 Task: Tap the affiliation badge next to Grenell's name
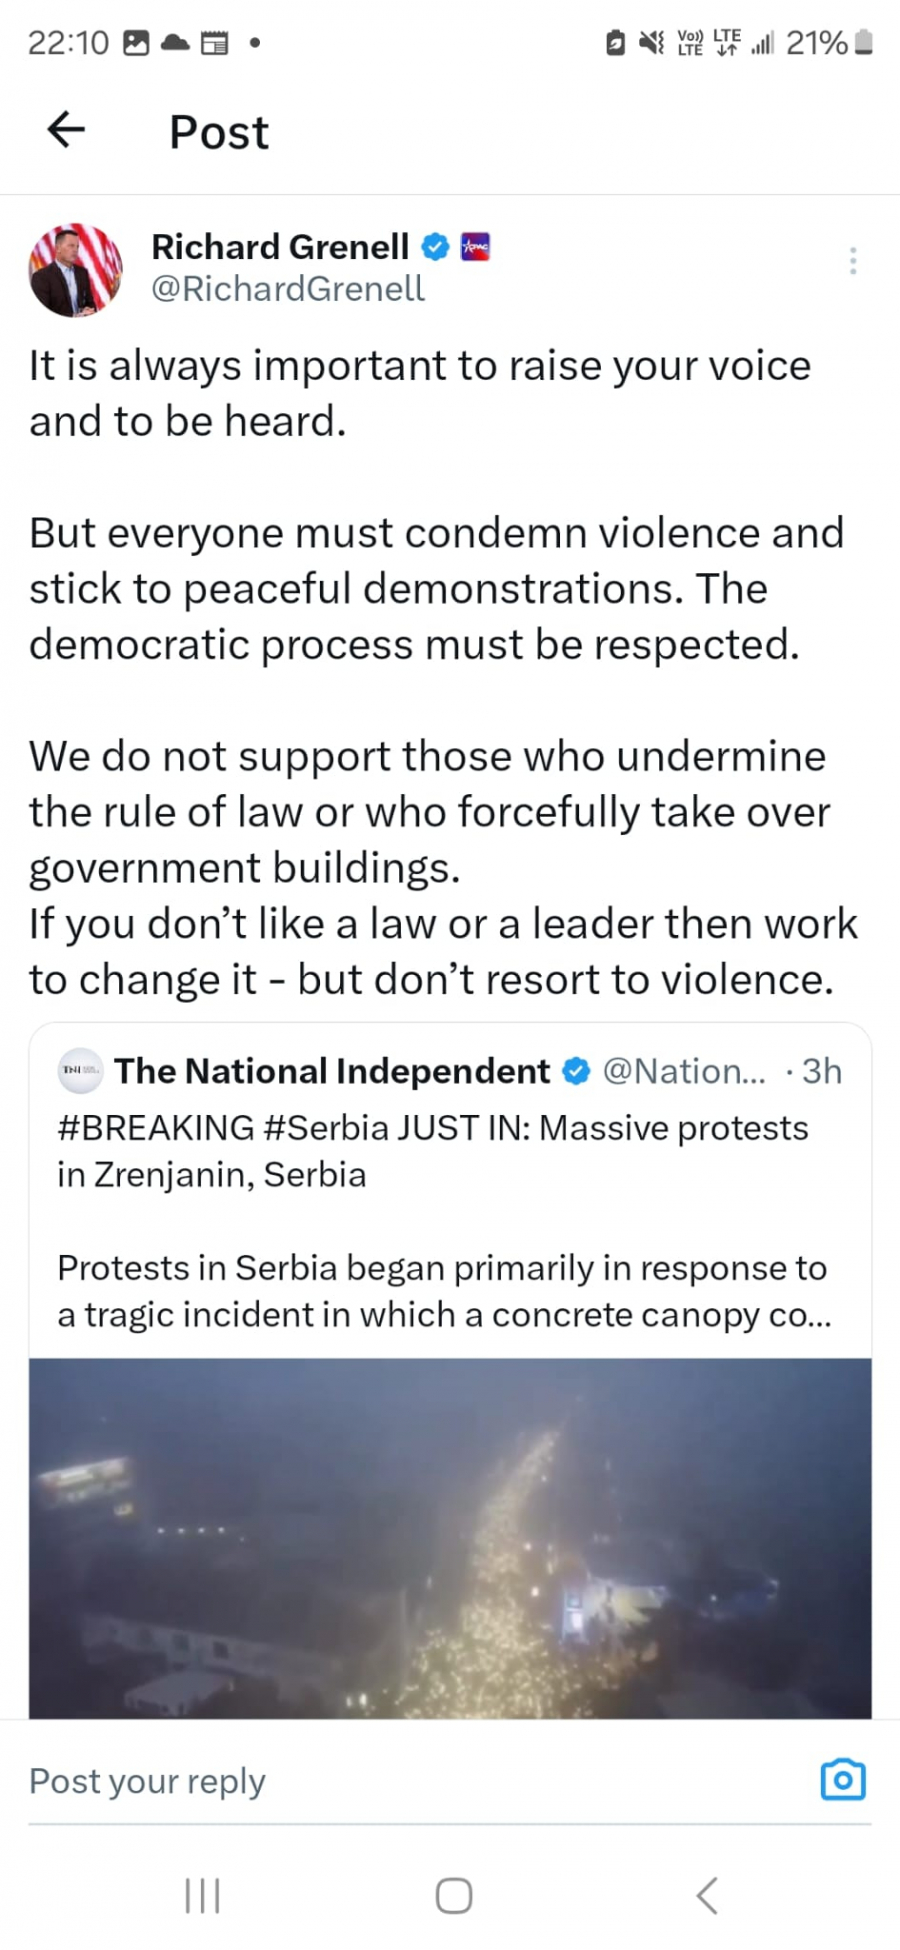(475, 246)
